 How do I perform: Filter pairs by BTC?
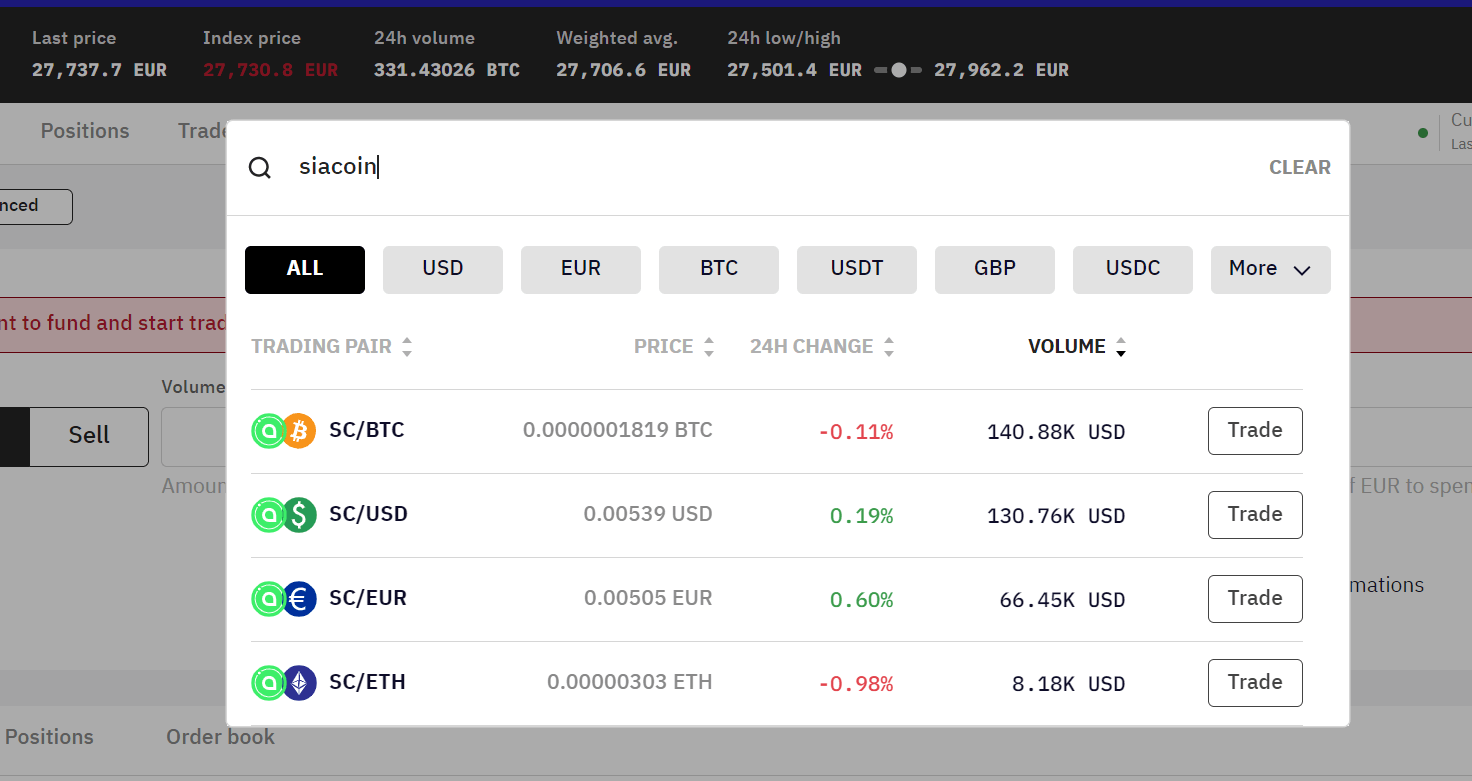[x=719, y=270]
